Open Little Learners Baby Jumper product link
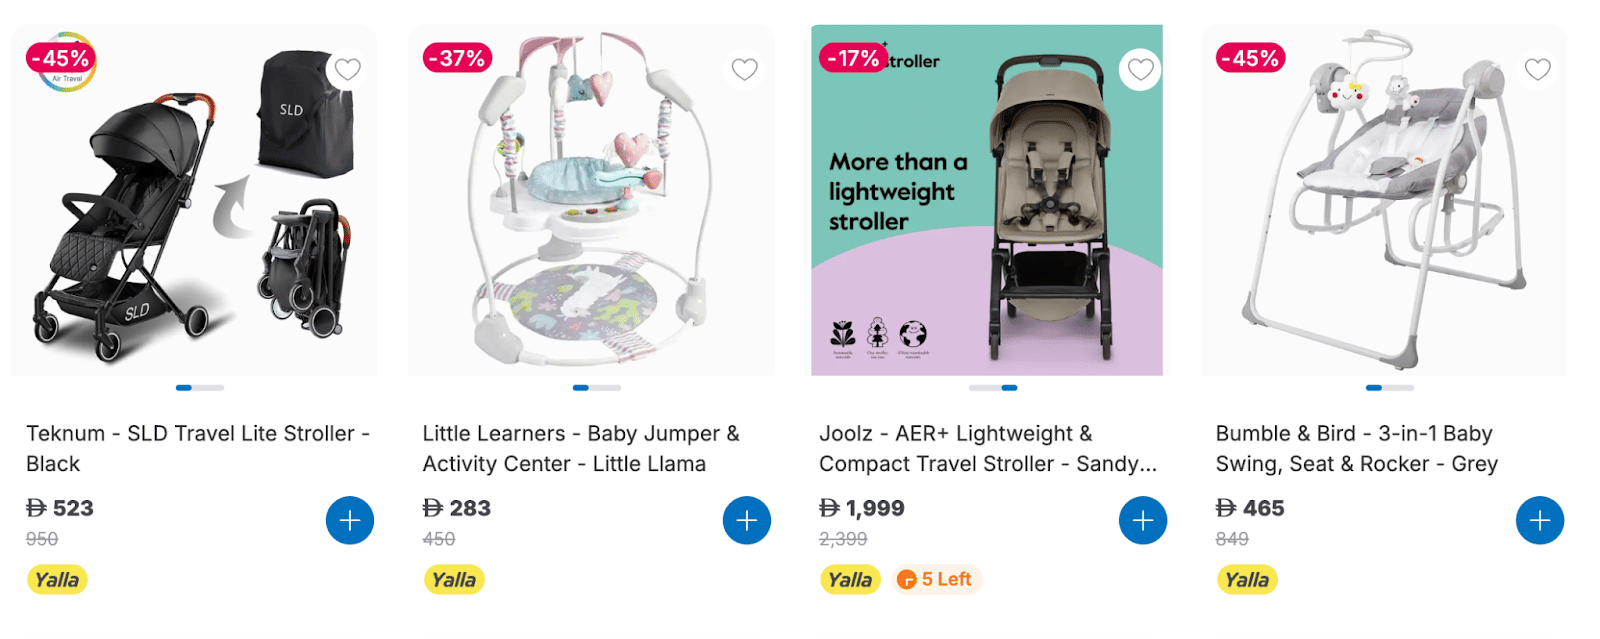 point(580,448)
